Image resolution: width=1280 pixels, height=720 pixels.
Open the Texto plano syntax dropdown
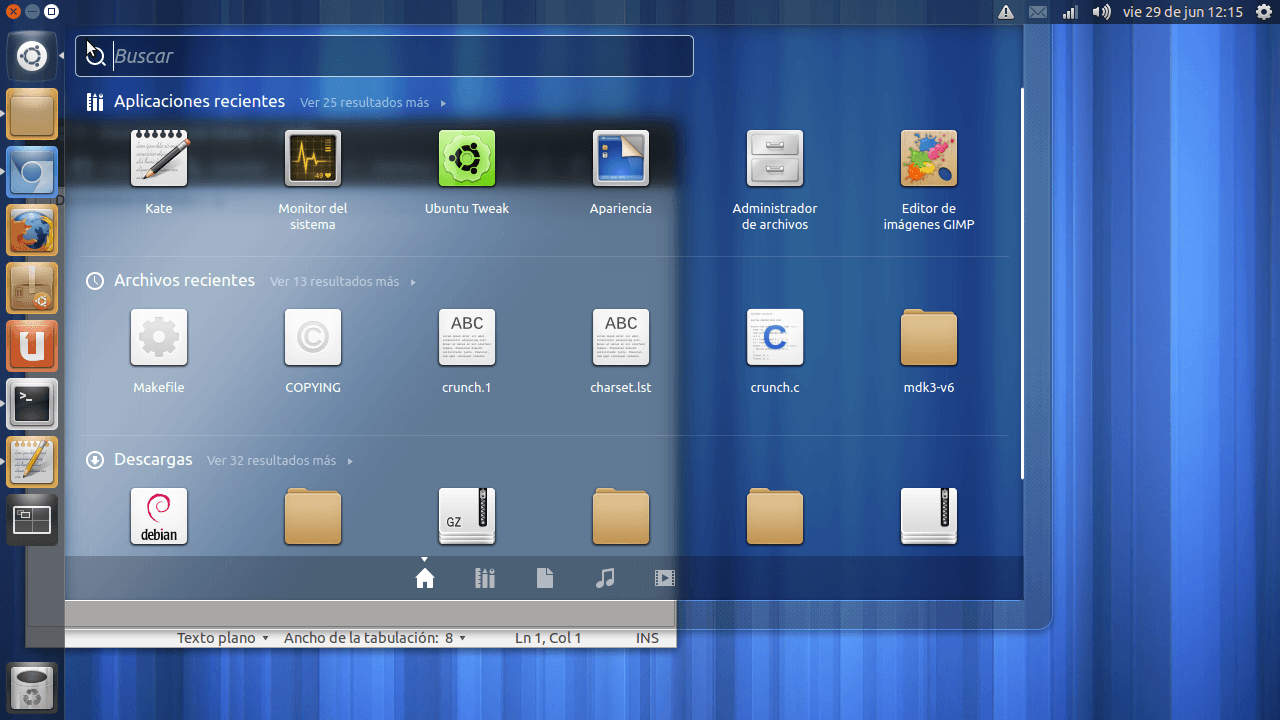(223, 638)
